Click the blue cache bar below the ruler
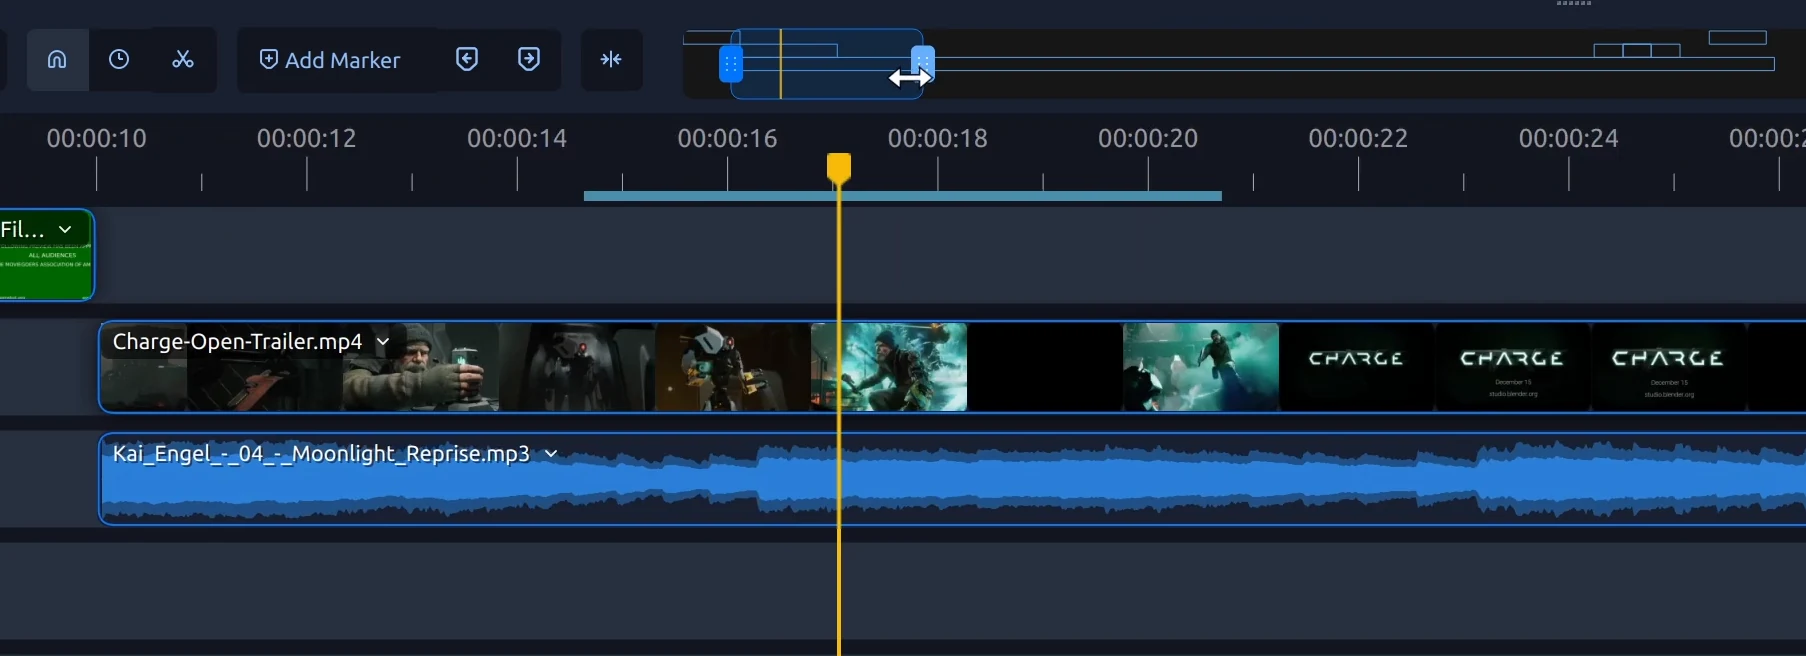 point(902,196)
